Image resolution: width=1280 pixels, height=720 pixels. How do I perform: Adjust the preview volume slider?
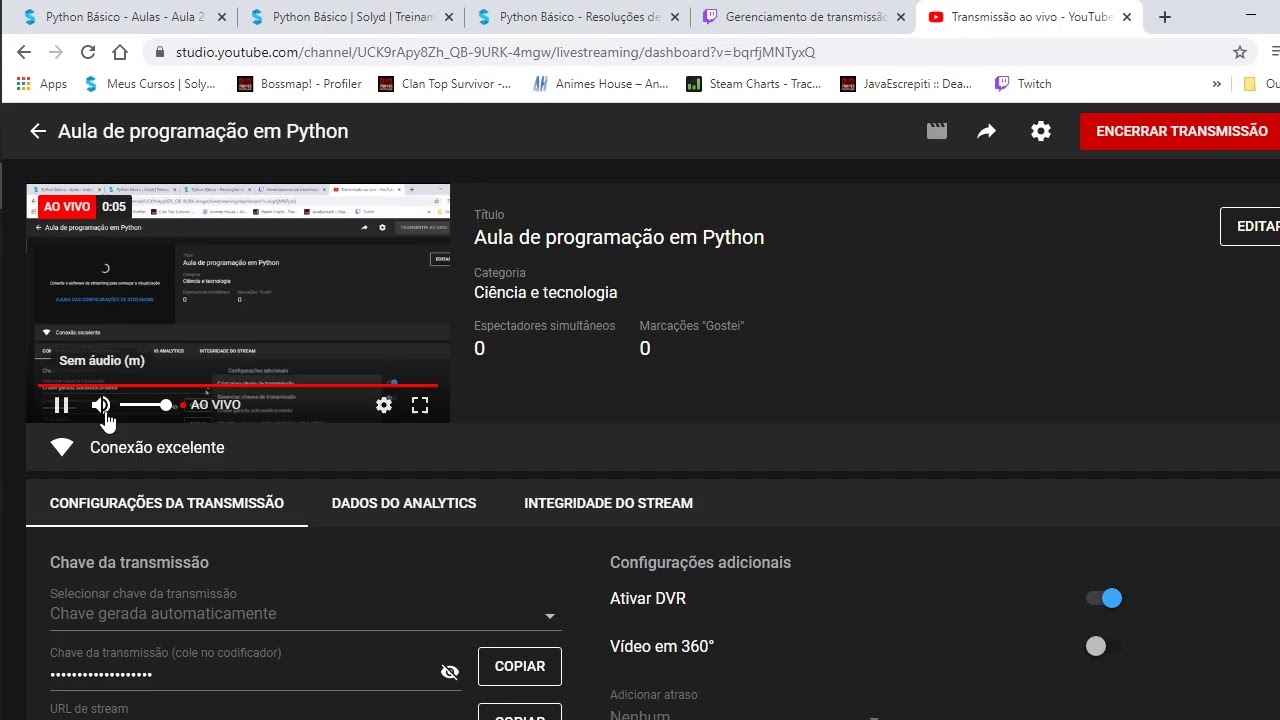[x=146, y=405]
